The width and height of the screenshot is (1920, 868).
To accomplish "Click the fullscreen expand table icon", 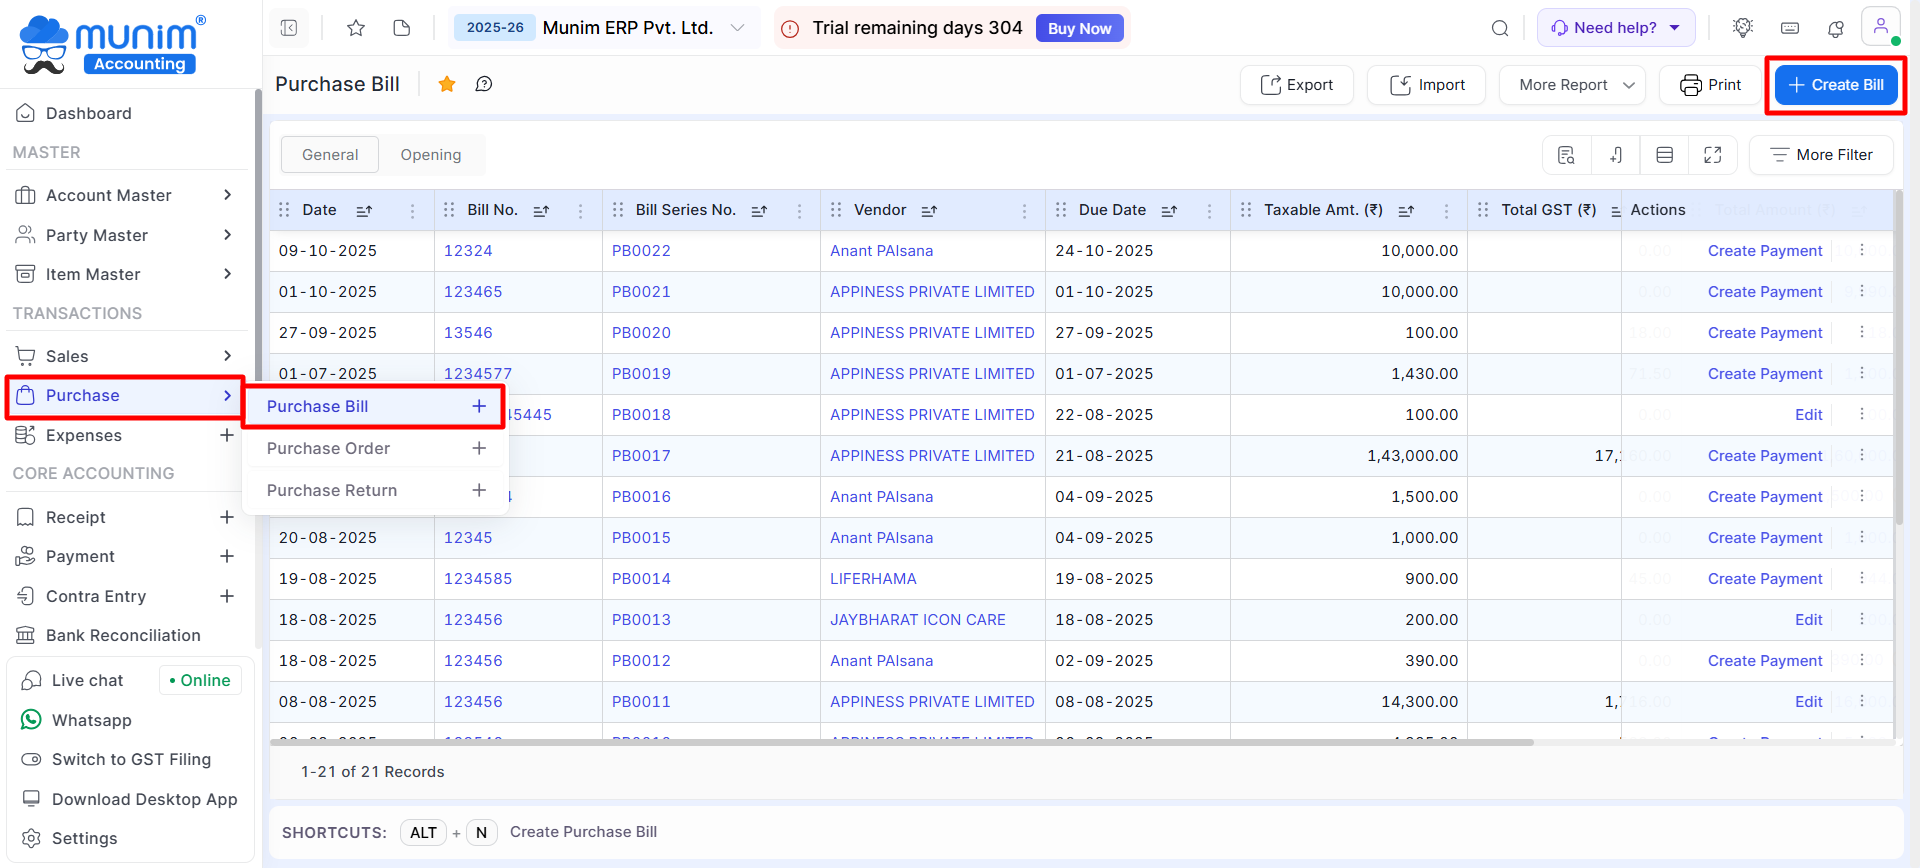I will pyautogui.click(x=1713, y=155).
